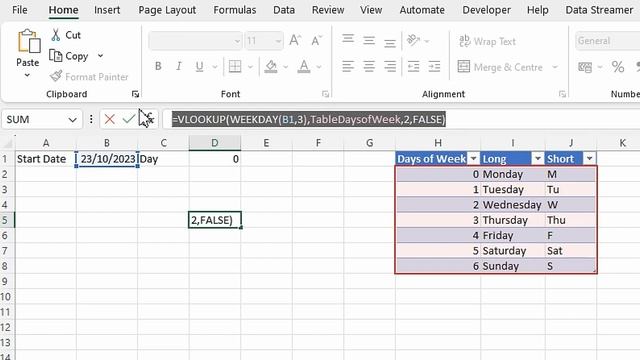
Task: Open the Paste options dropdown
Action: (x=27, y=75)
